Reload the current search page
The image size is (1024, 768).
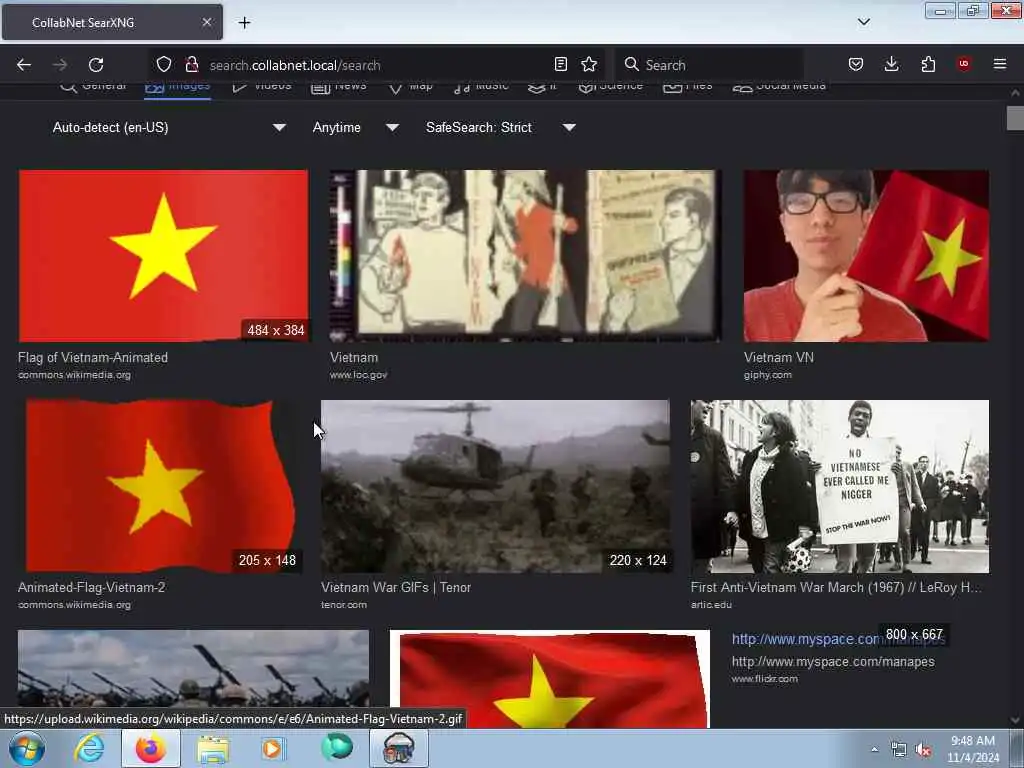[x=96, y=65]
